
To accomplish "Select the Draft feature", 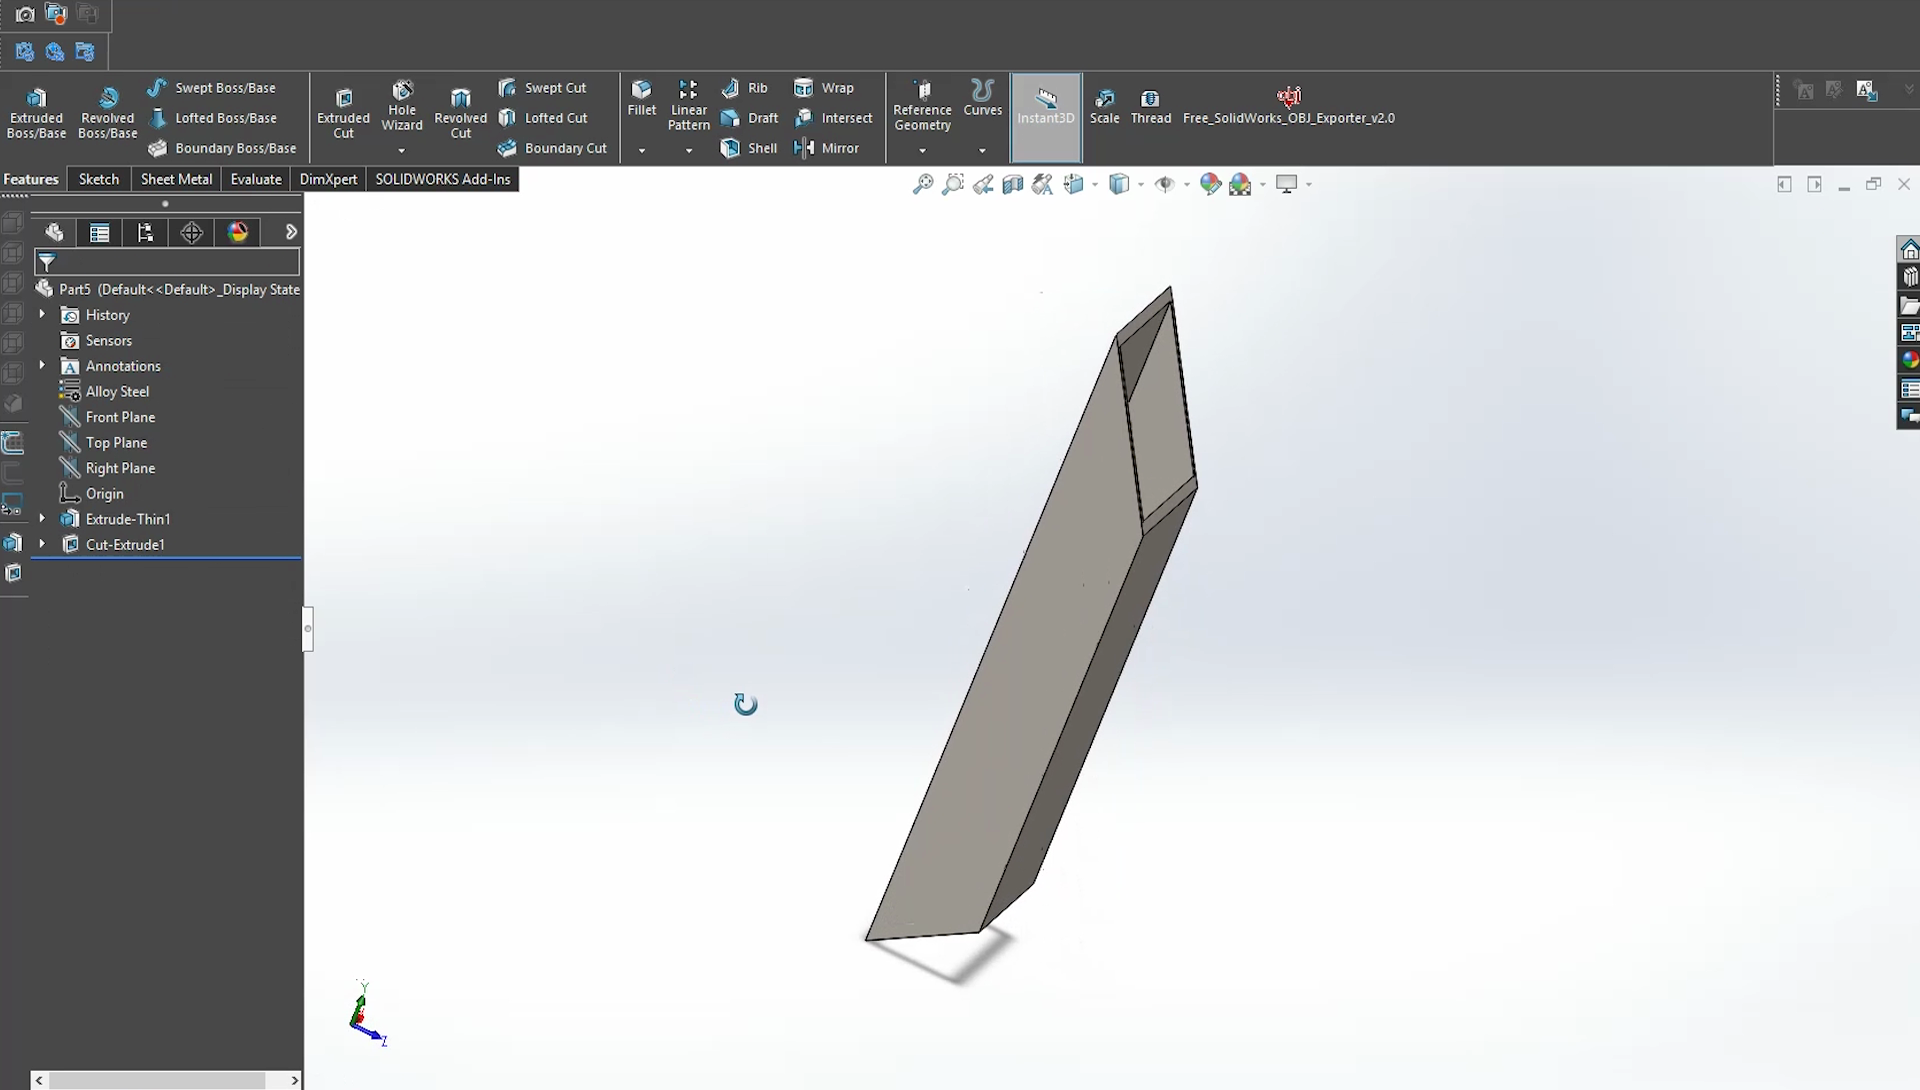I will 749,118.
